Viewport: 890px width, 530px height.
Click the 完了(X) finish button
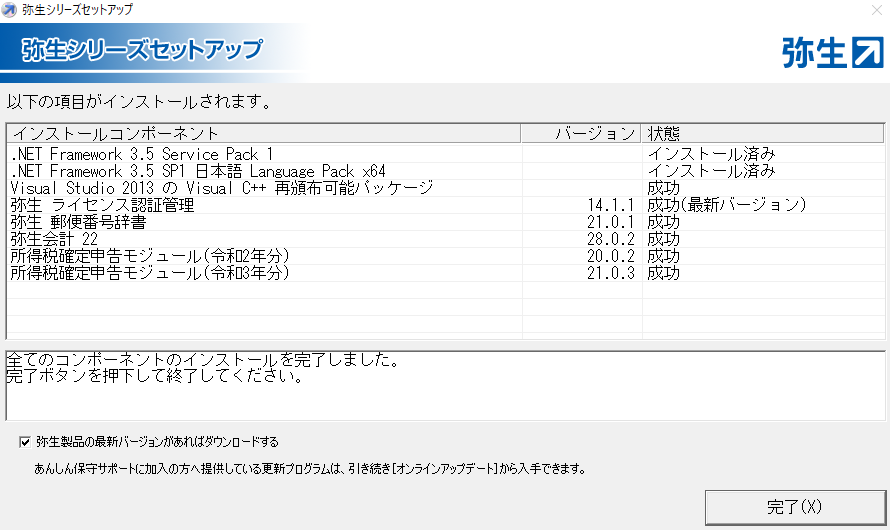pyautogui.click(x=795, y=507)
